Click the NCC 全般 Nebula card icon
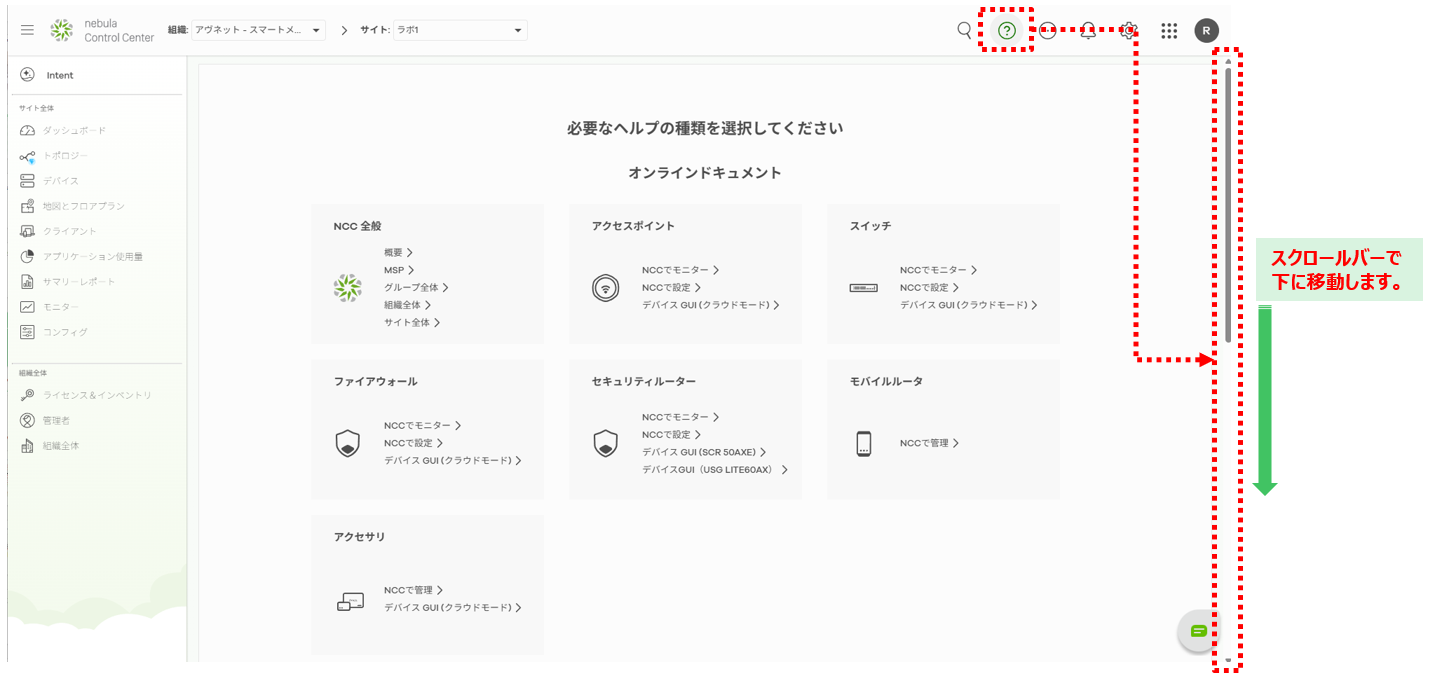 [x=347, y=287]
